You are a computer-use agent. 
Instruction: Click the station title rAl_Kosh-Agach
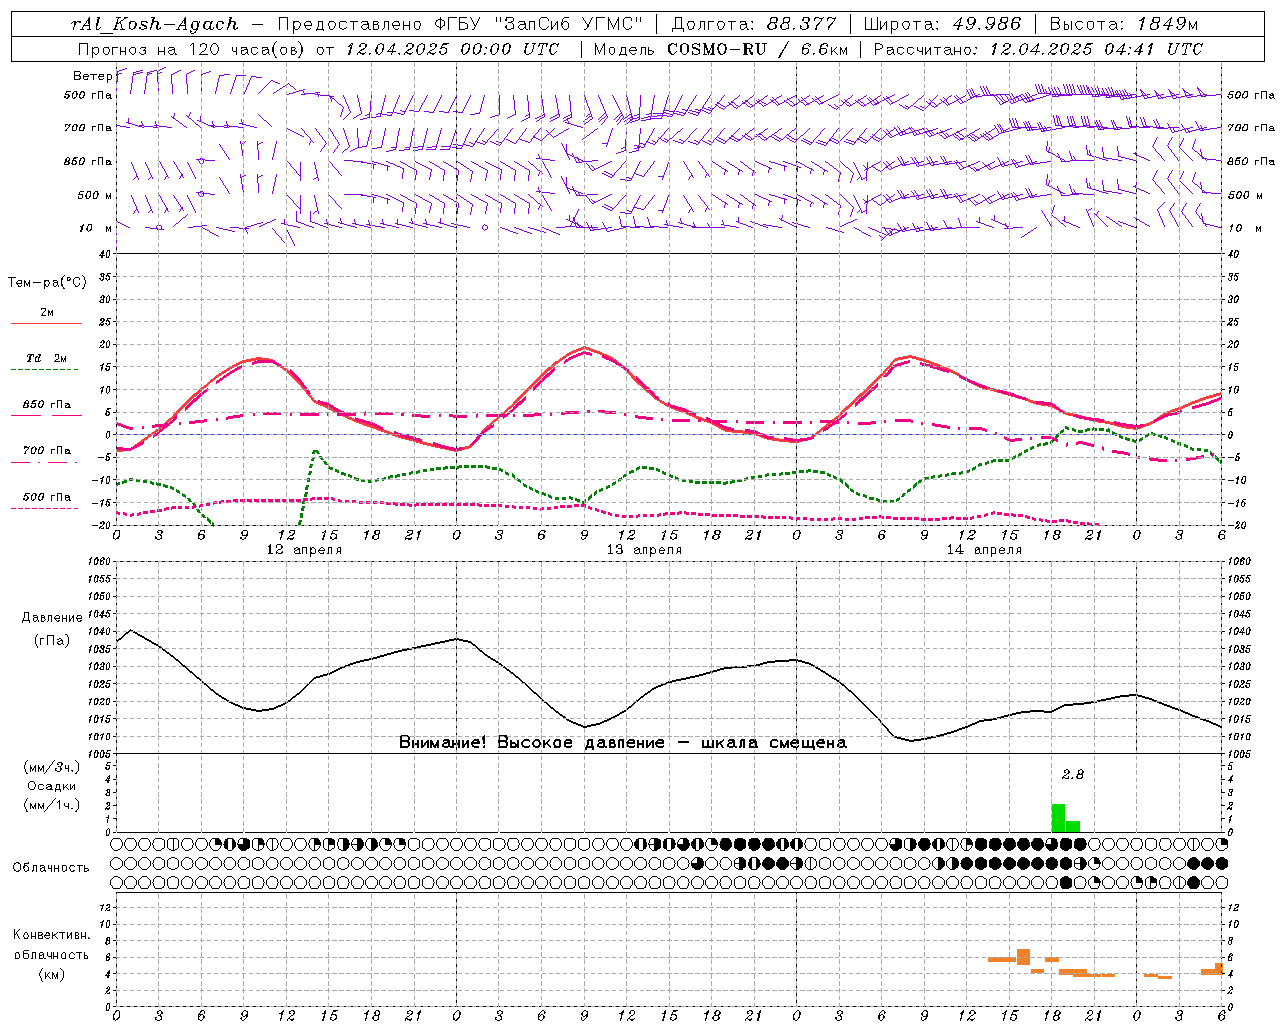point(155,24)
